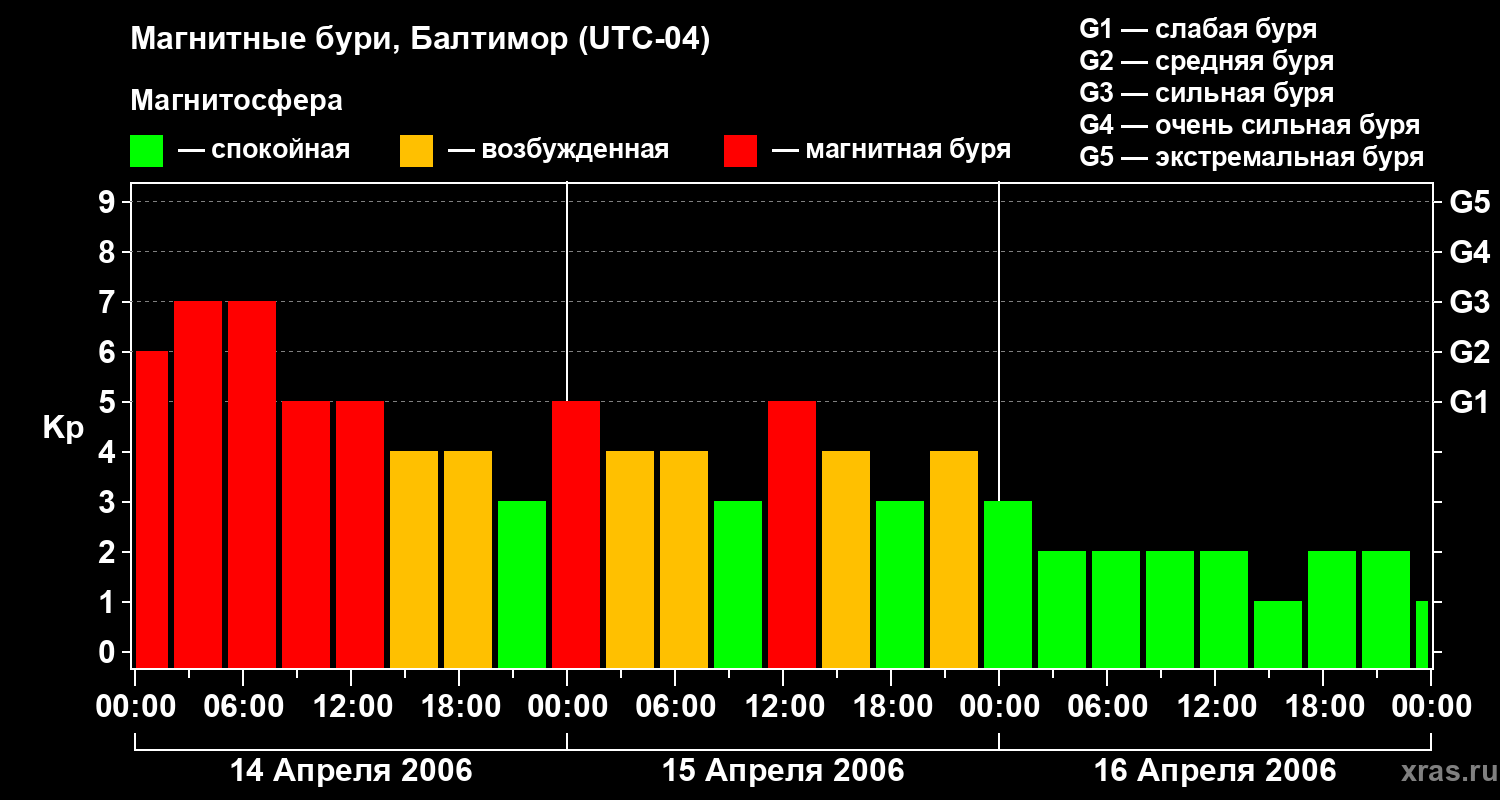Viewport: 1500px width, 800px height.
Task: Click the Магнитосфера heading
Action: [237, 101]
